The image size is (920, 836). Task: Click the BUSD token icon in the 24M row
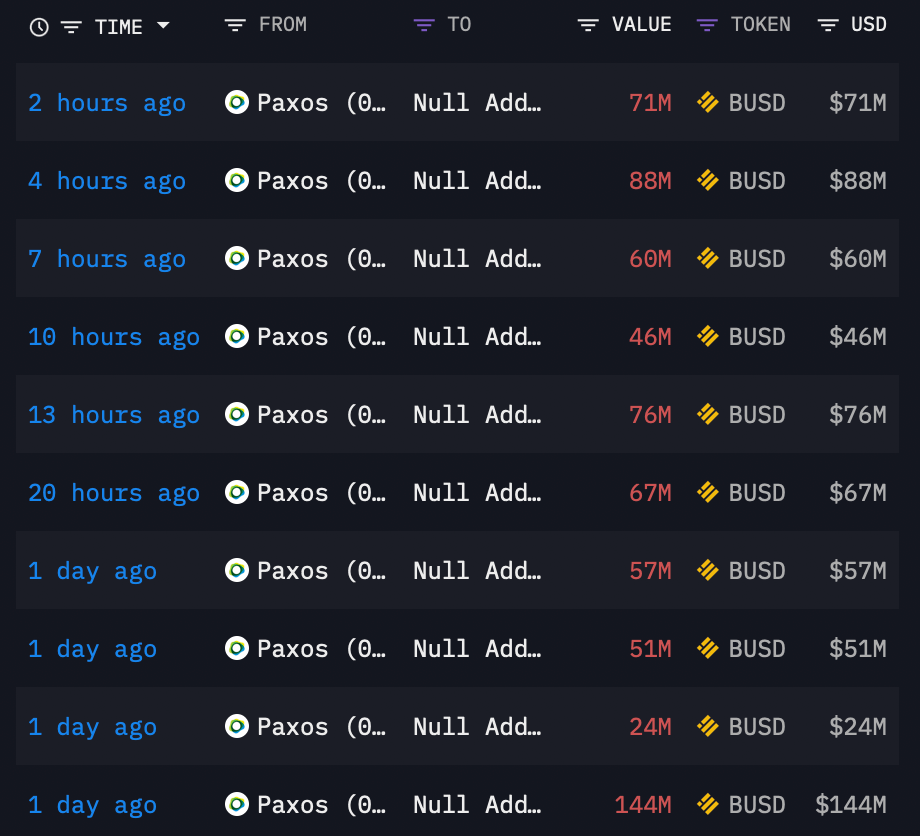pos(708,726)
